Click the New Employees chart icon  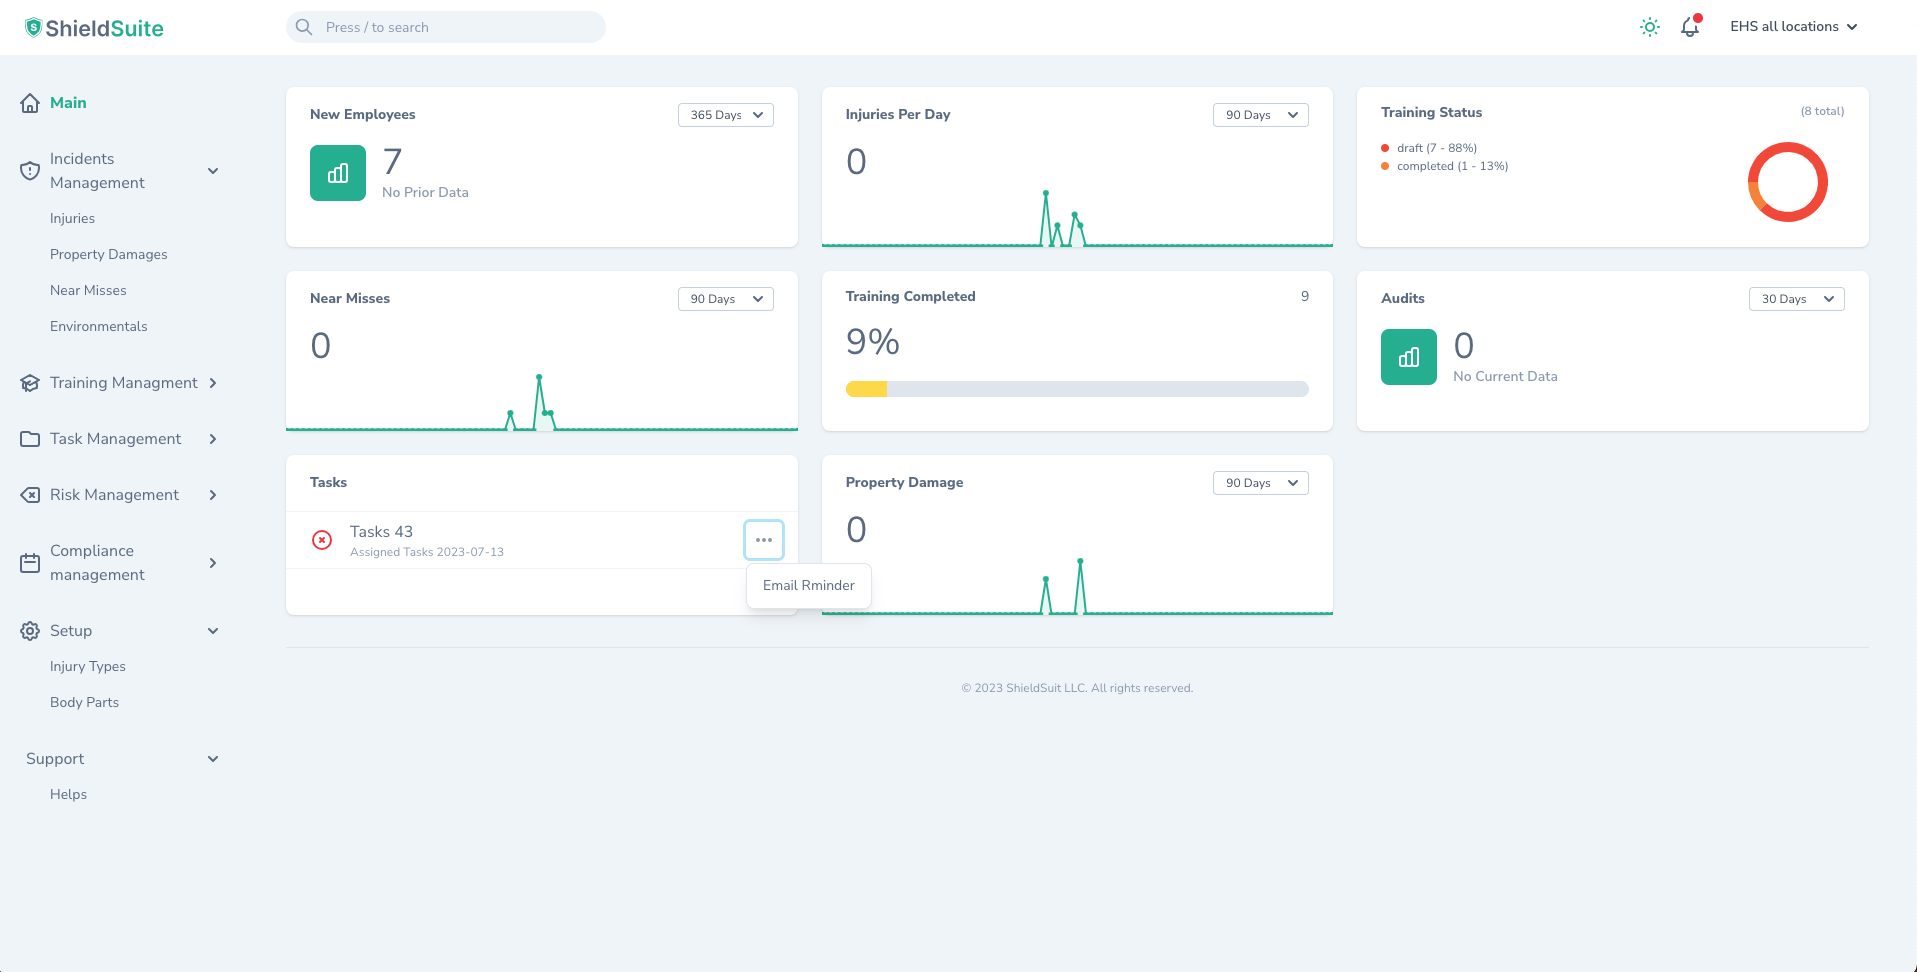338,173
